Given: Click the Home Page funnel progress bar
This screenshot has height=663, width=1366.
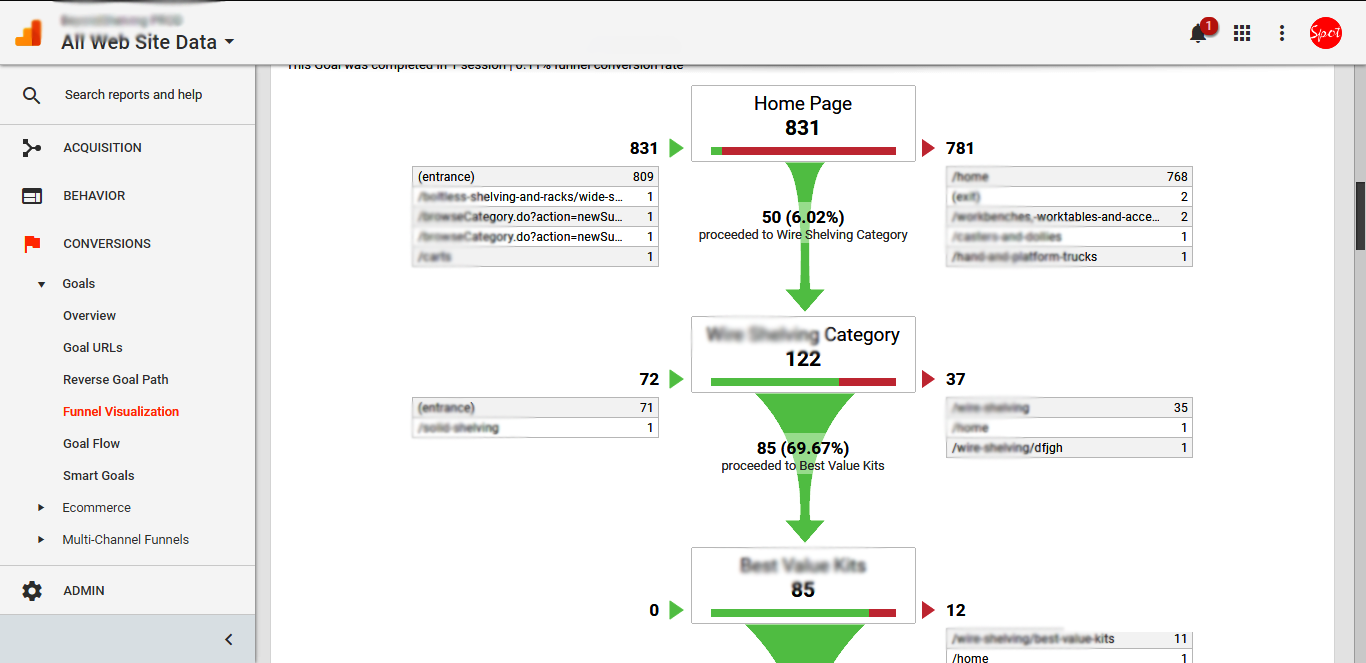Looking at the screenshot, I should coord(803,151).
